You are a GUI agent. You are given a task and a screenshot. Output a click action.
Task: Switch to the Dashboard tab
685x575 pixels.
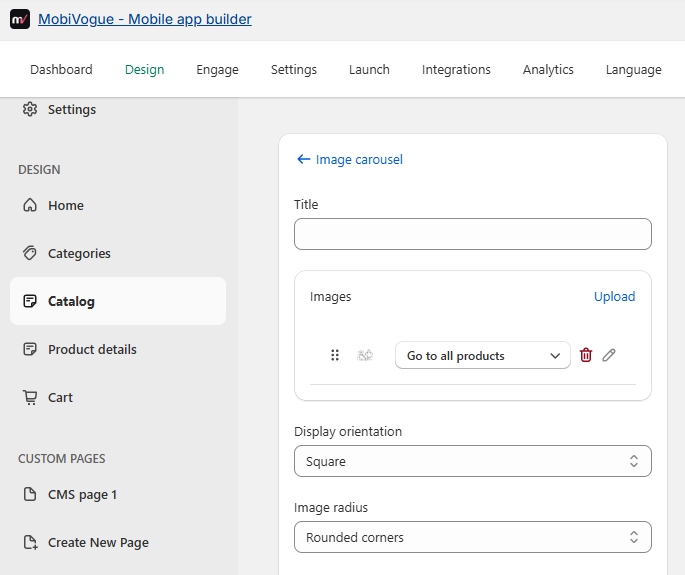click(x=61, y=69)
